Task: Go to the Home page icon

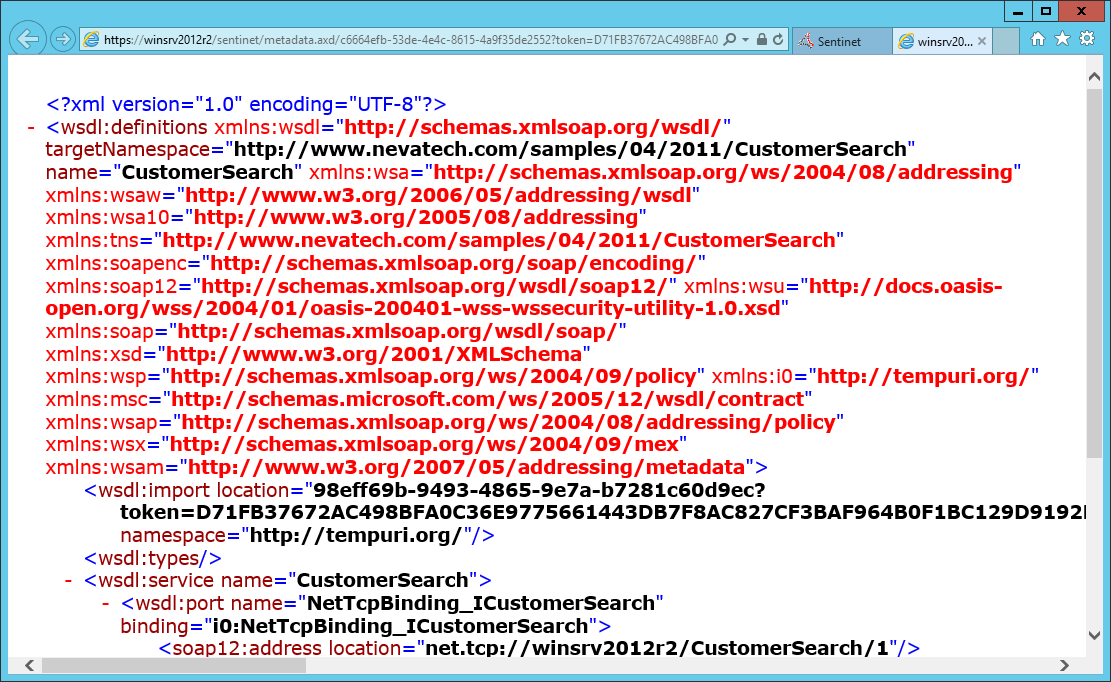Action: click(x=1038, y=38)
